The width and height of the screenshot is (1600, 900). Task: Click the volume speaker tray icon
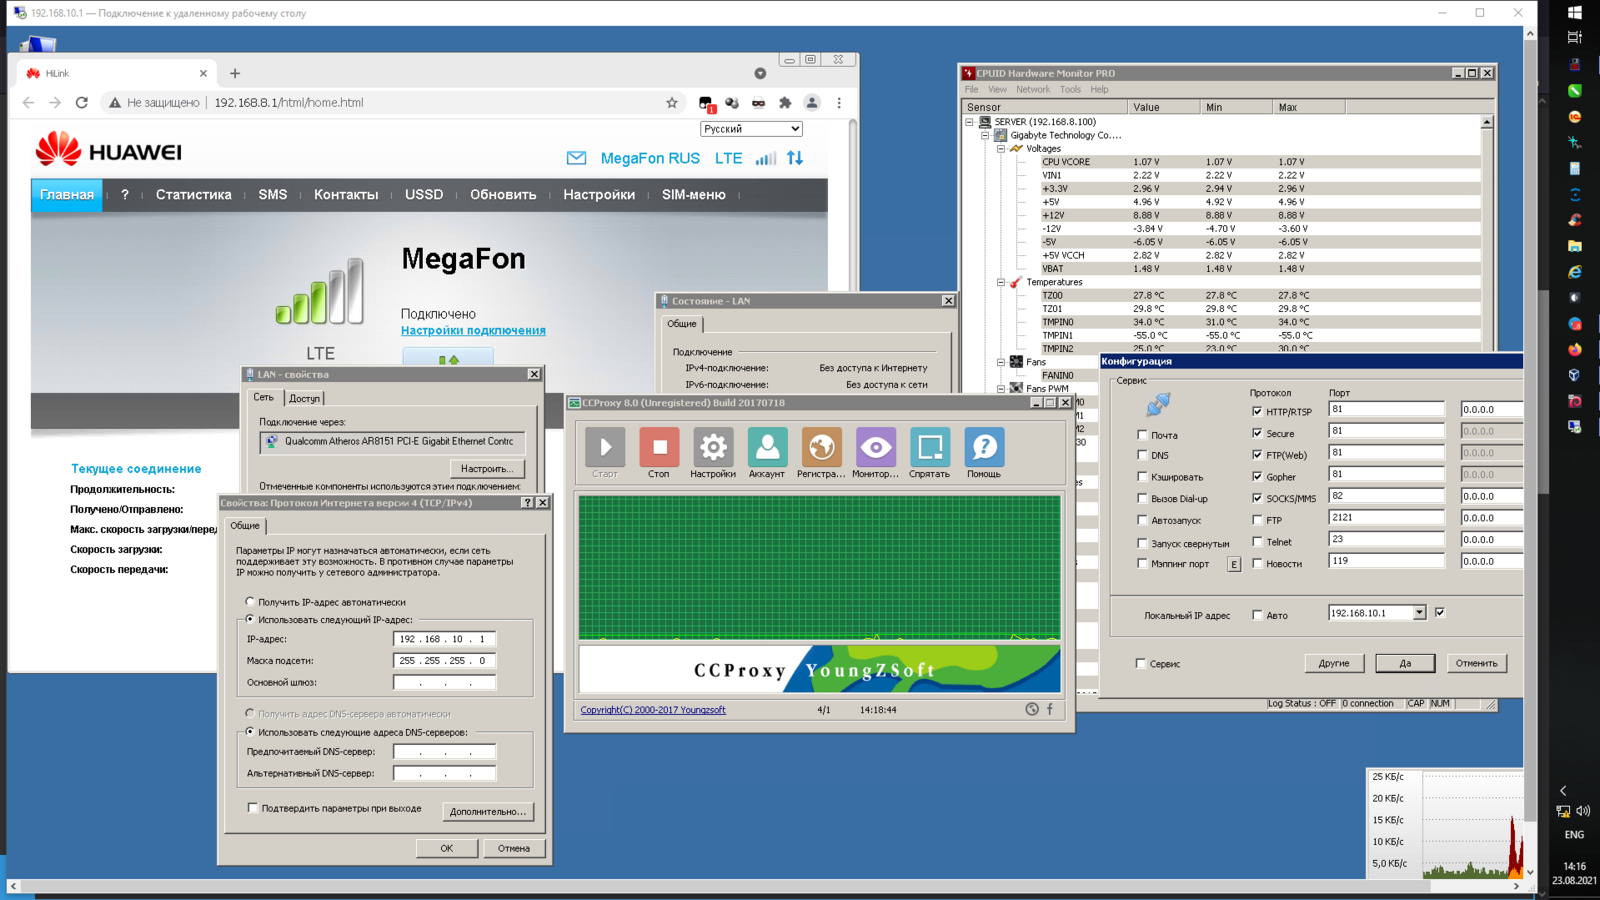click(1584, 811)
